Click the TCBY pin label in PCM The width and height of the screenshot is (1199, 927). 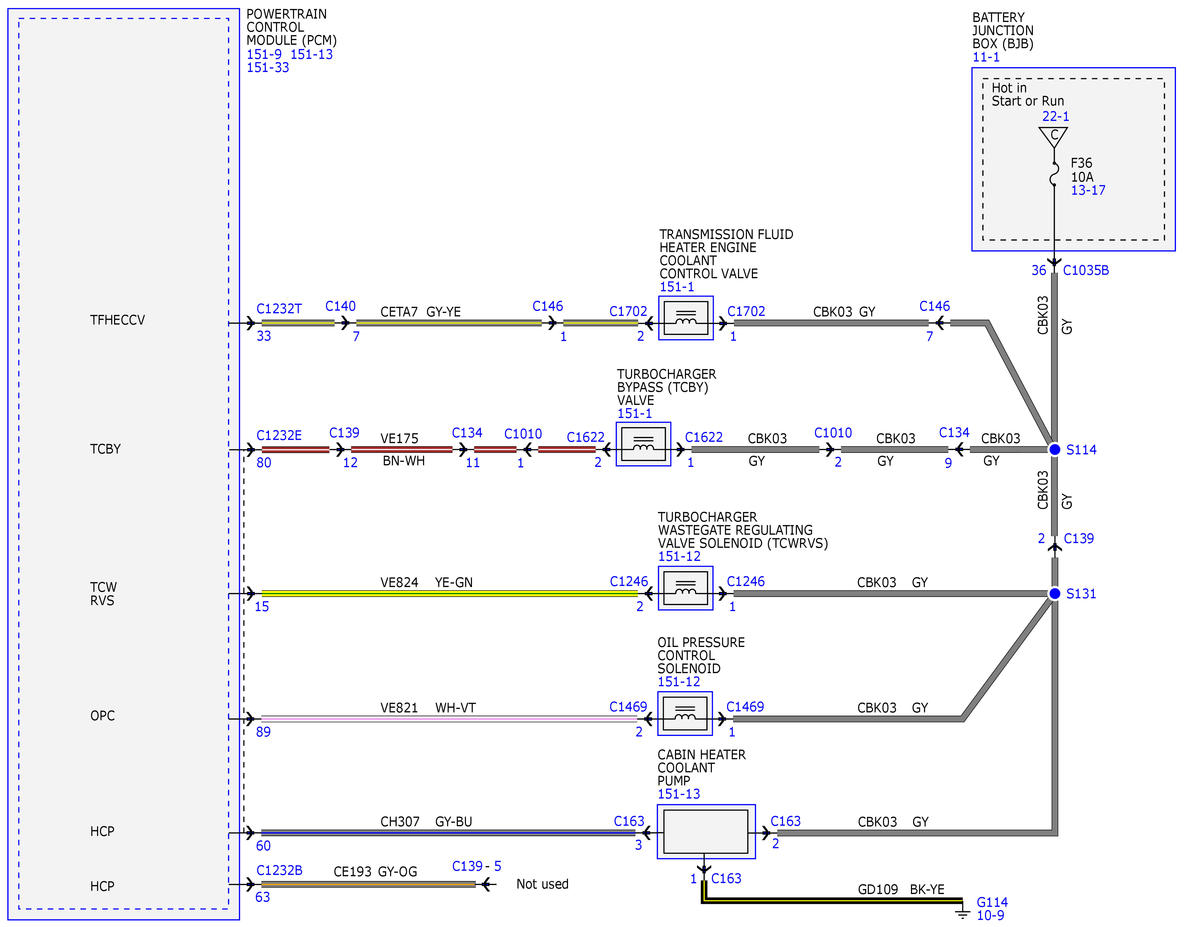[106, 449]
